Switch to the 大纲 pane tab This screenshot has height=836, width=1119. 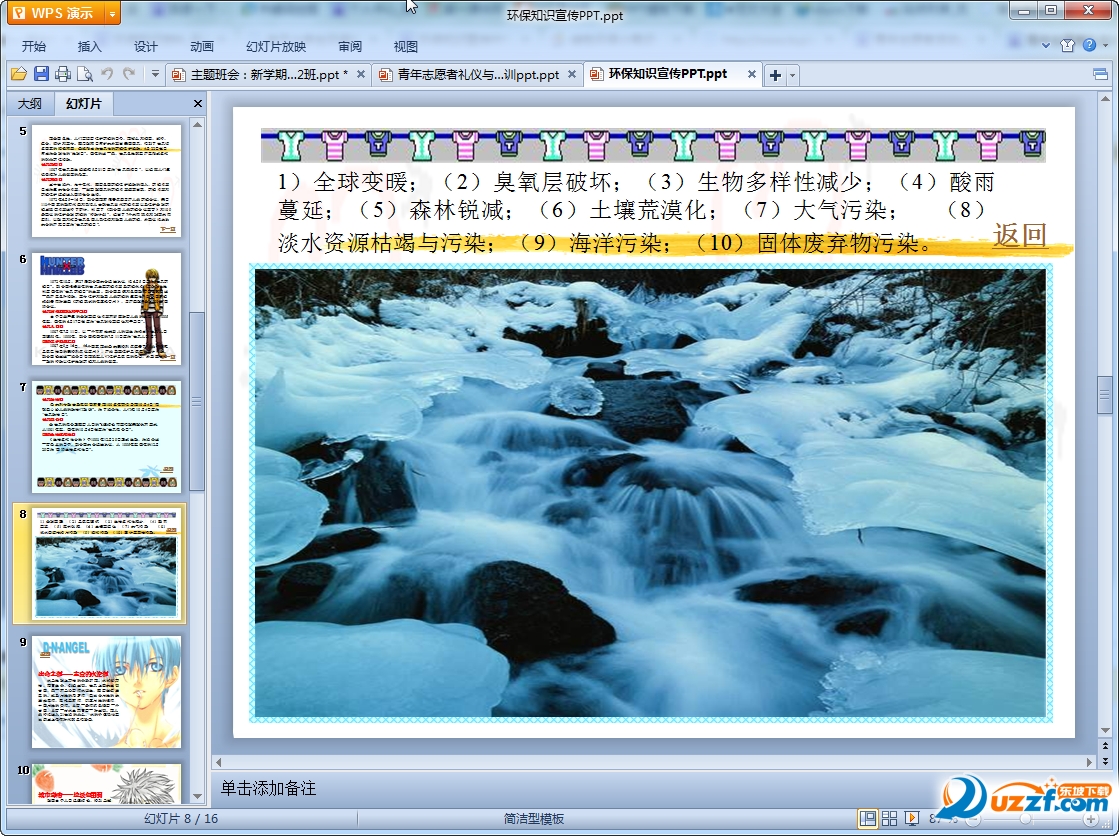point(30,103)
